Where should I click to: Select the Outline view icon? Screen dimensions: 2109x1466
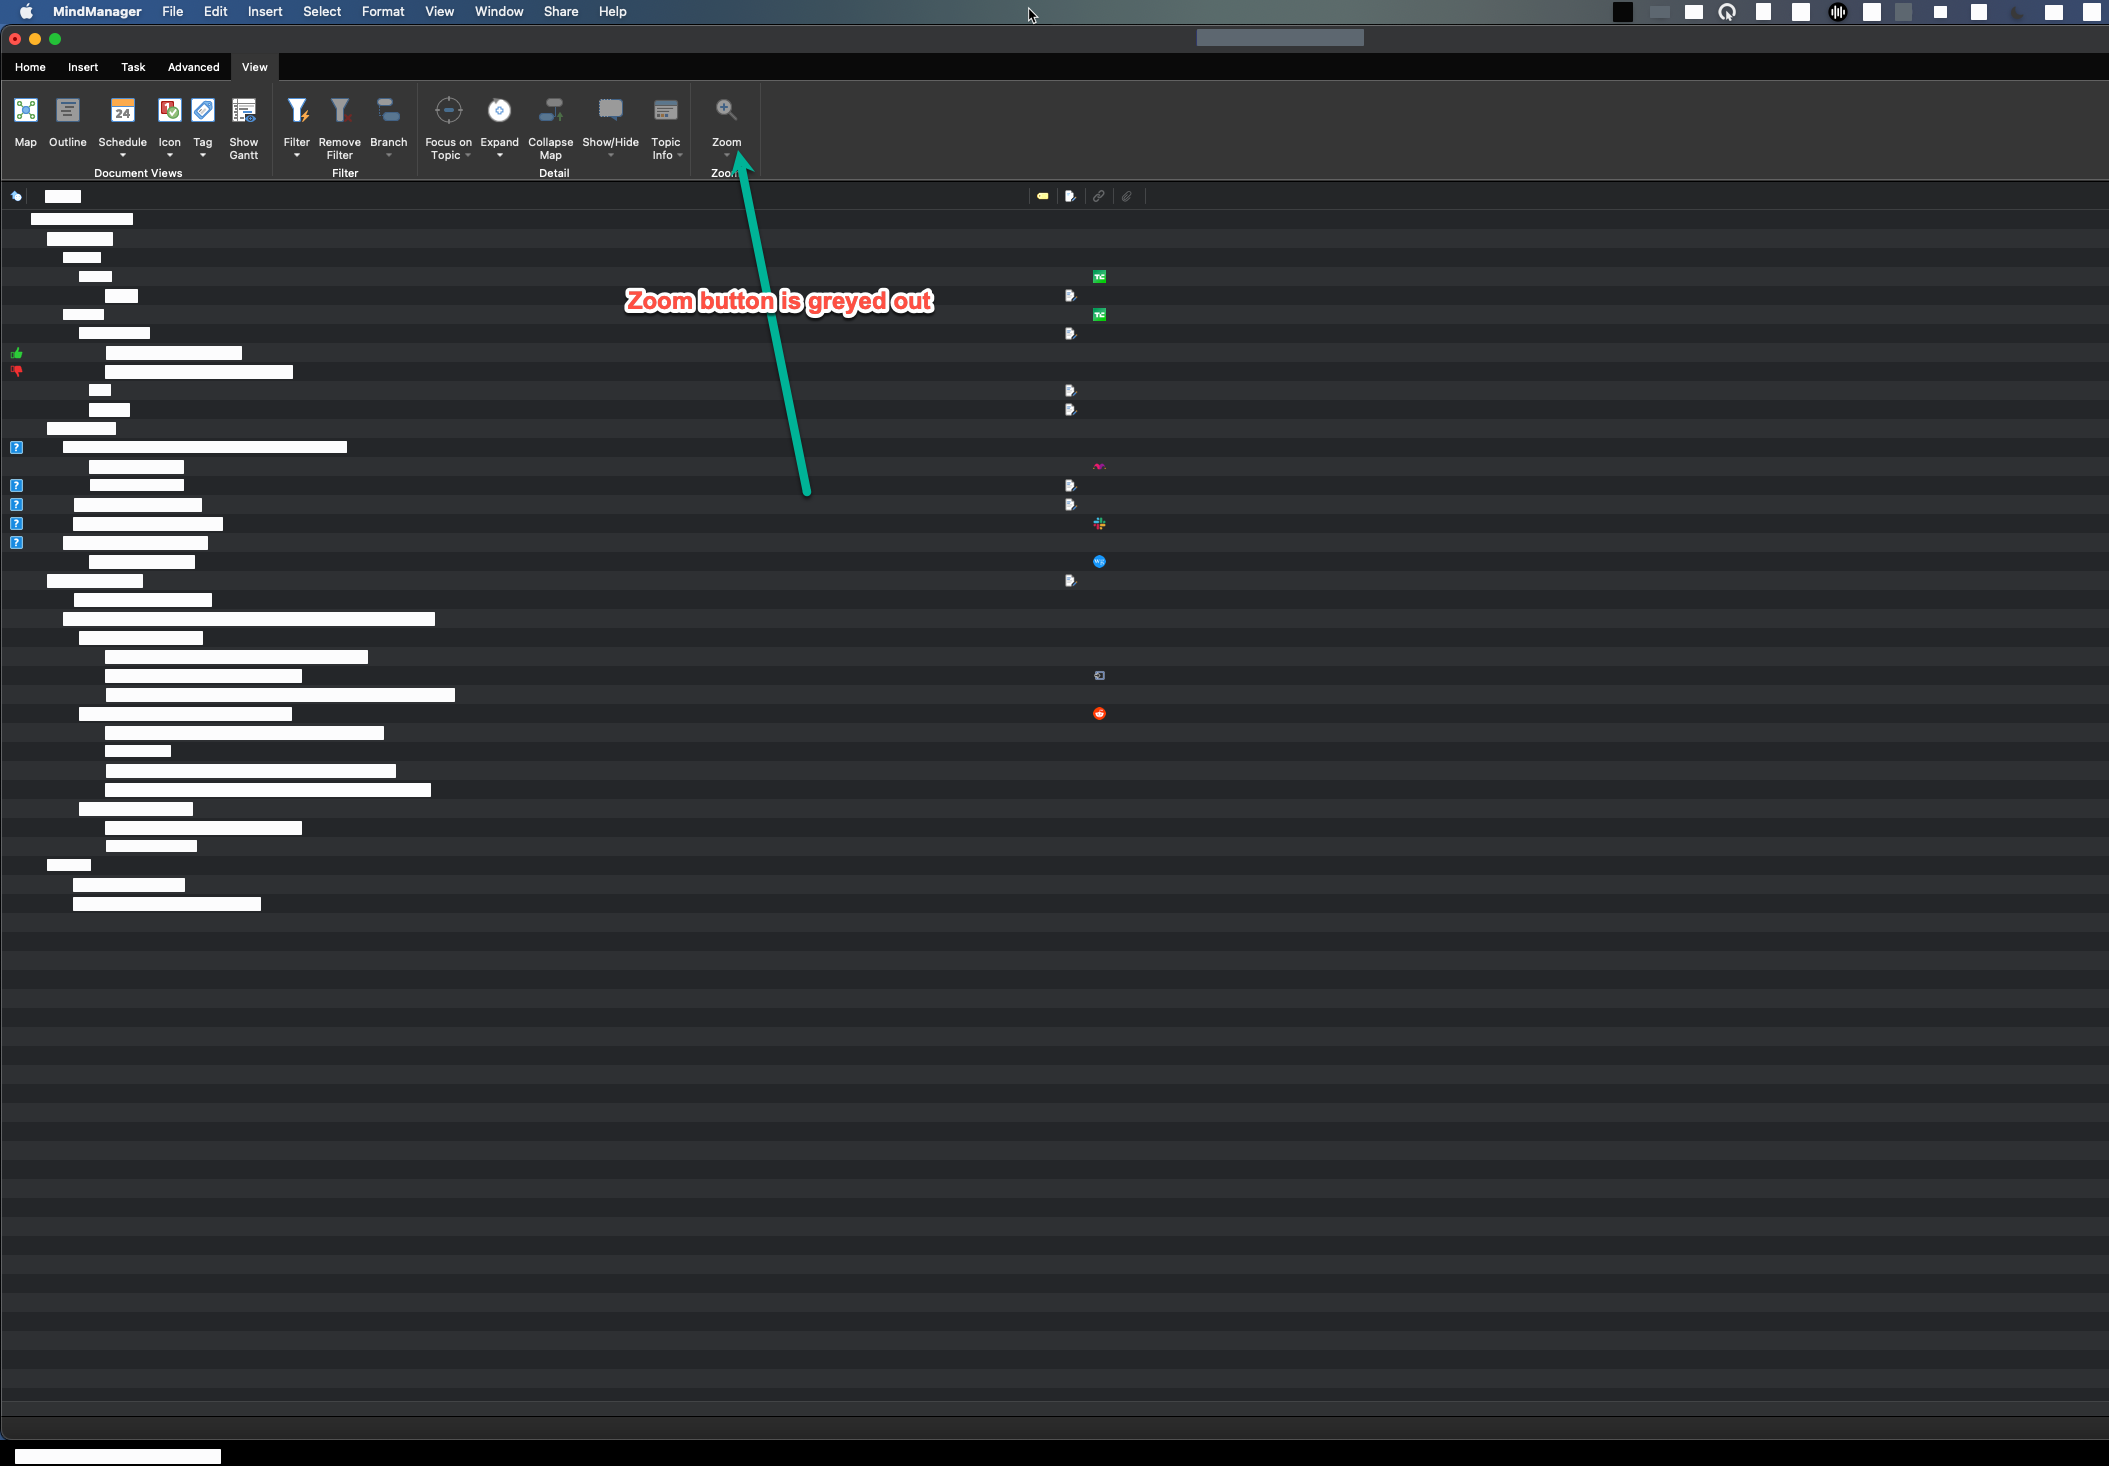(68, 111)
